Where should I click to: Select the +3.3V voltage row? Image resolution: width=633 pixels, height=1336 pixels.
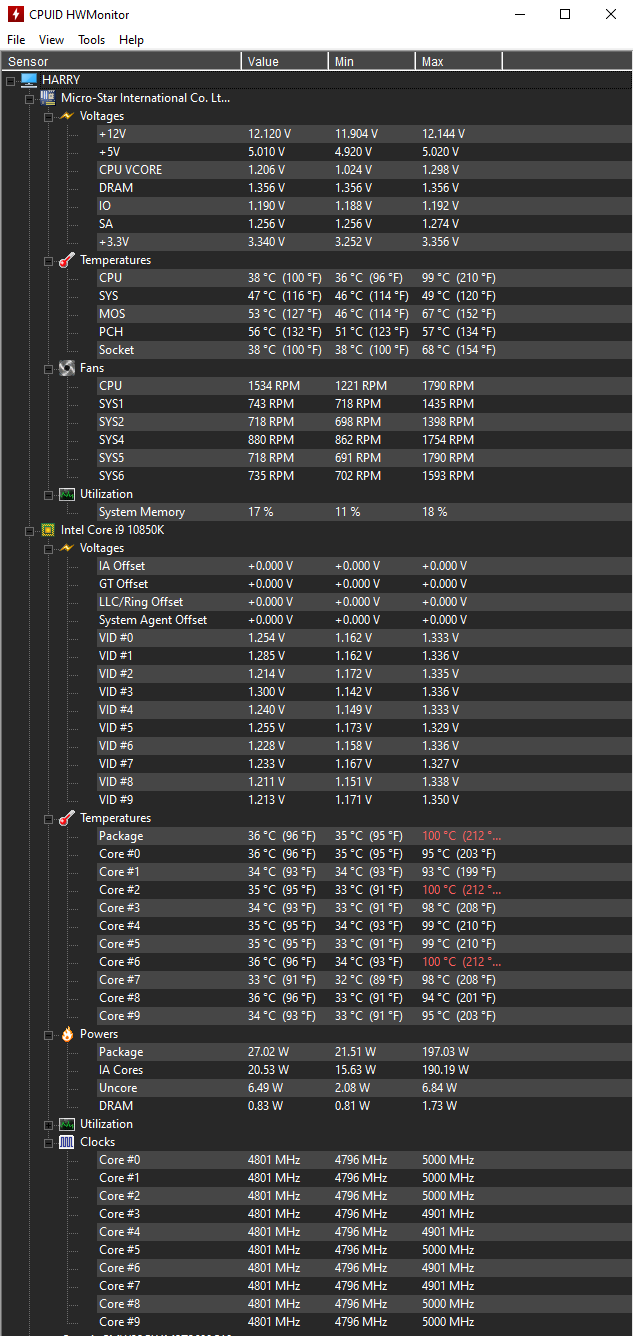pyautogui.click(x=364, y=242)
